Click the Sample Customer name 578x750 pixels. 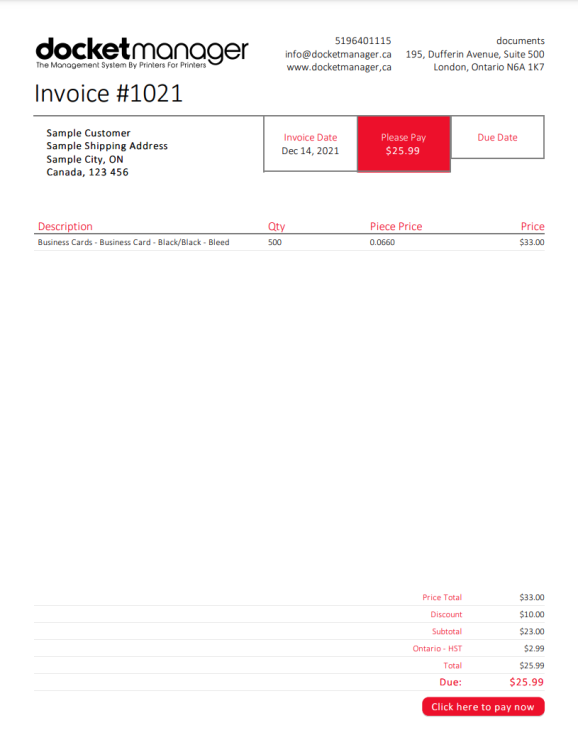88,133
